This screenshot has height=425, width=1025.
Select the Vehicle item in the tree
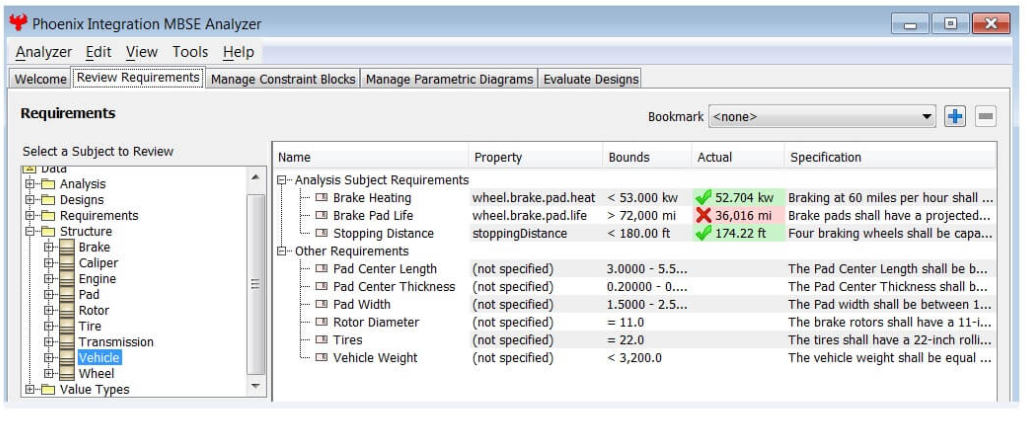(x=99, y=358)
